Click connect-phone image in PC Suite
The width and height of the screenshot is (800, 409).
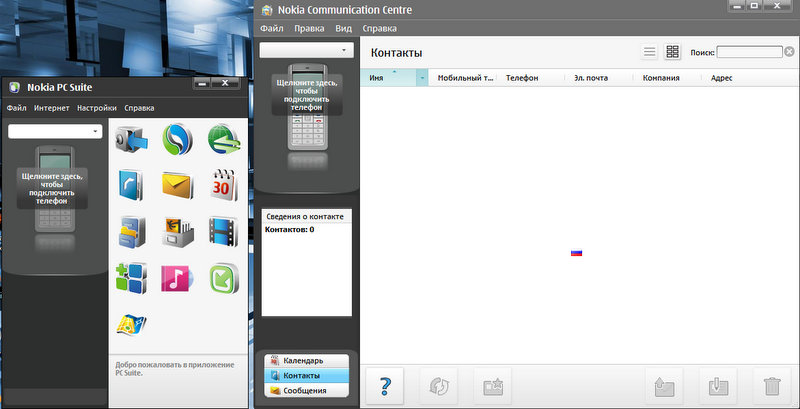click(x=55, y=189)
